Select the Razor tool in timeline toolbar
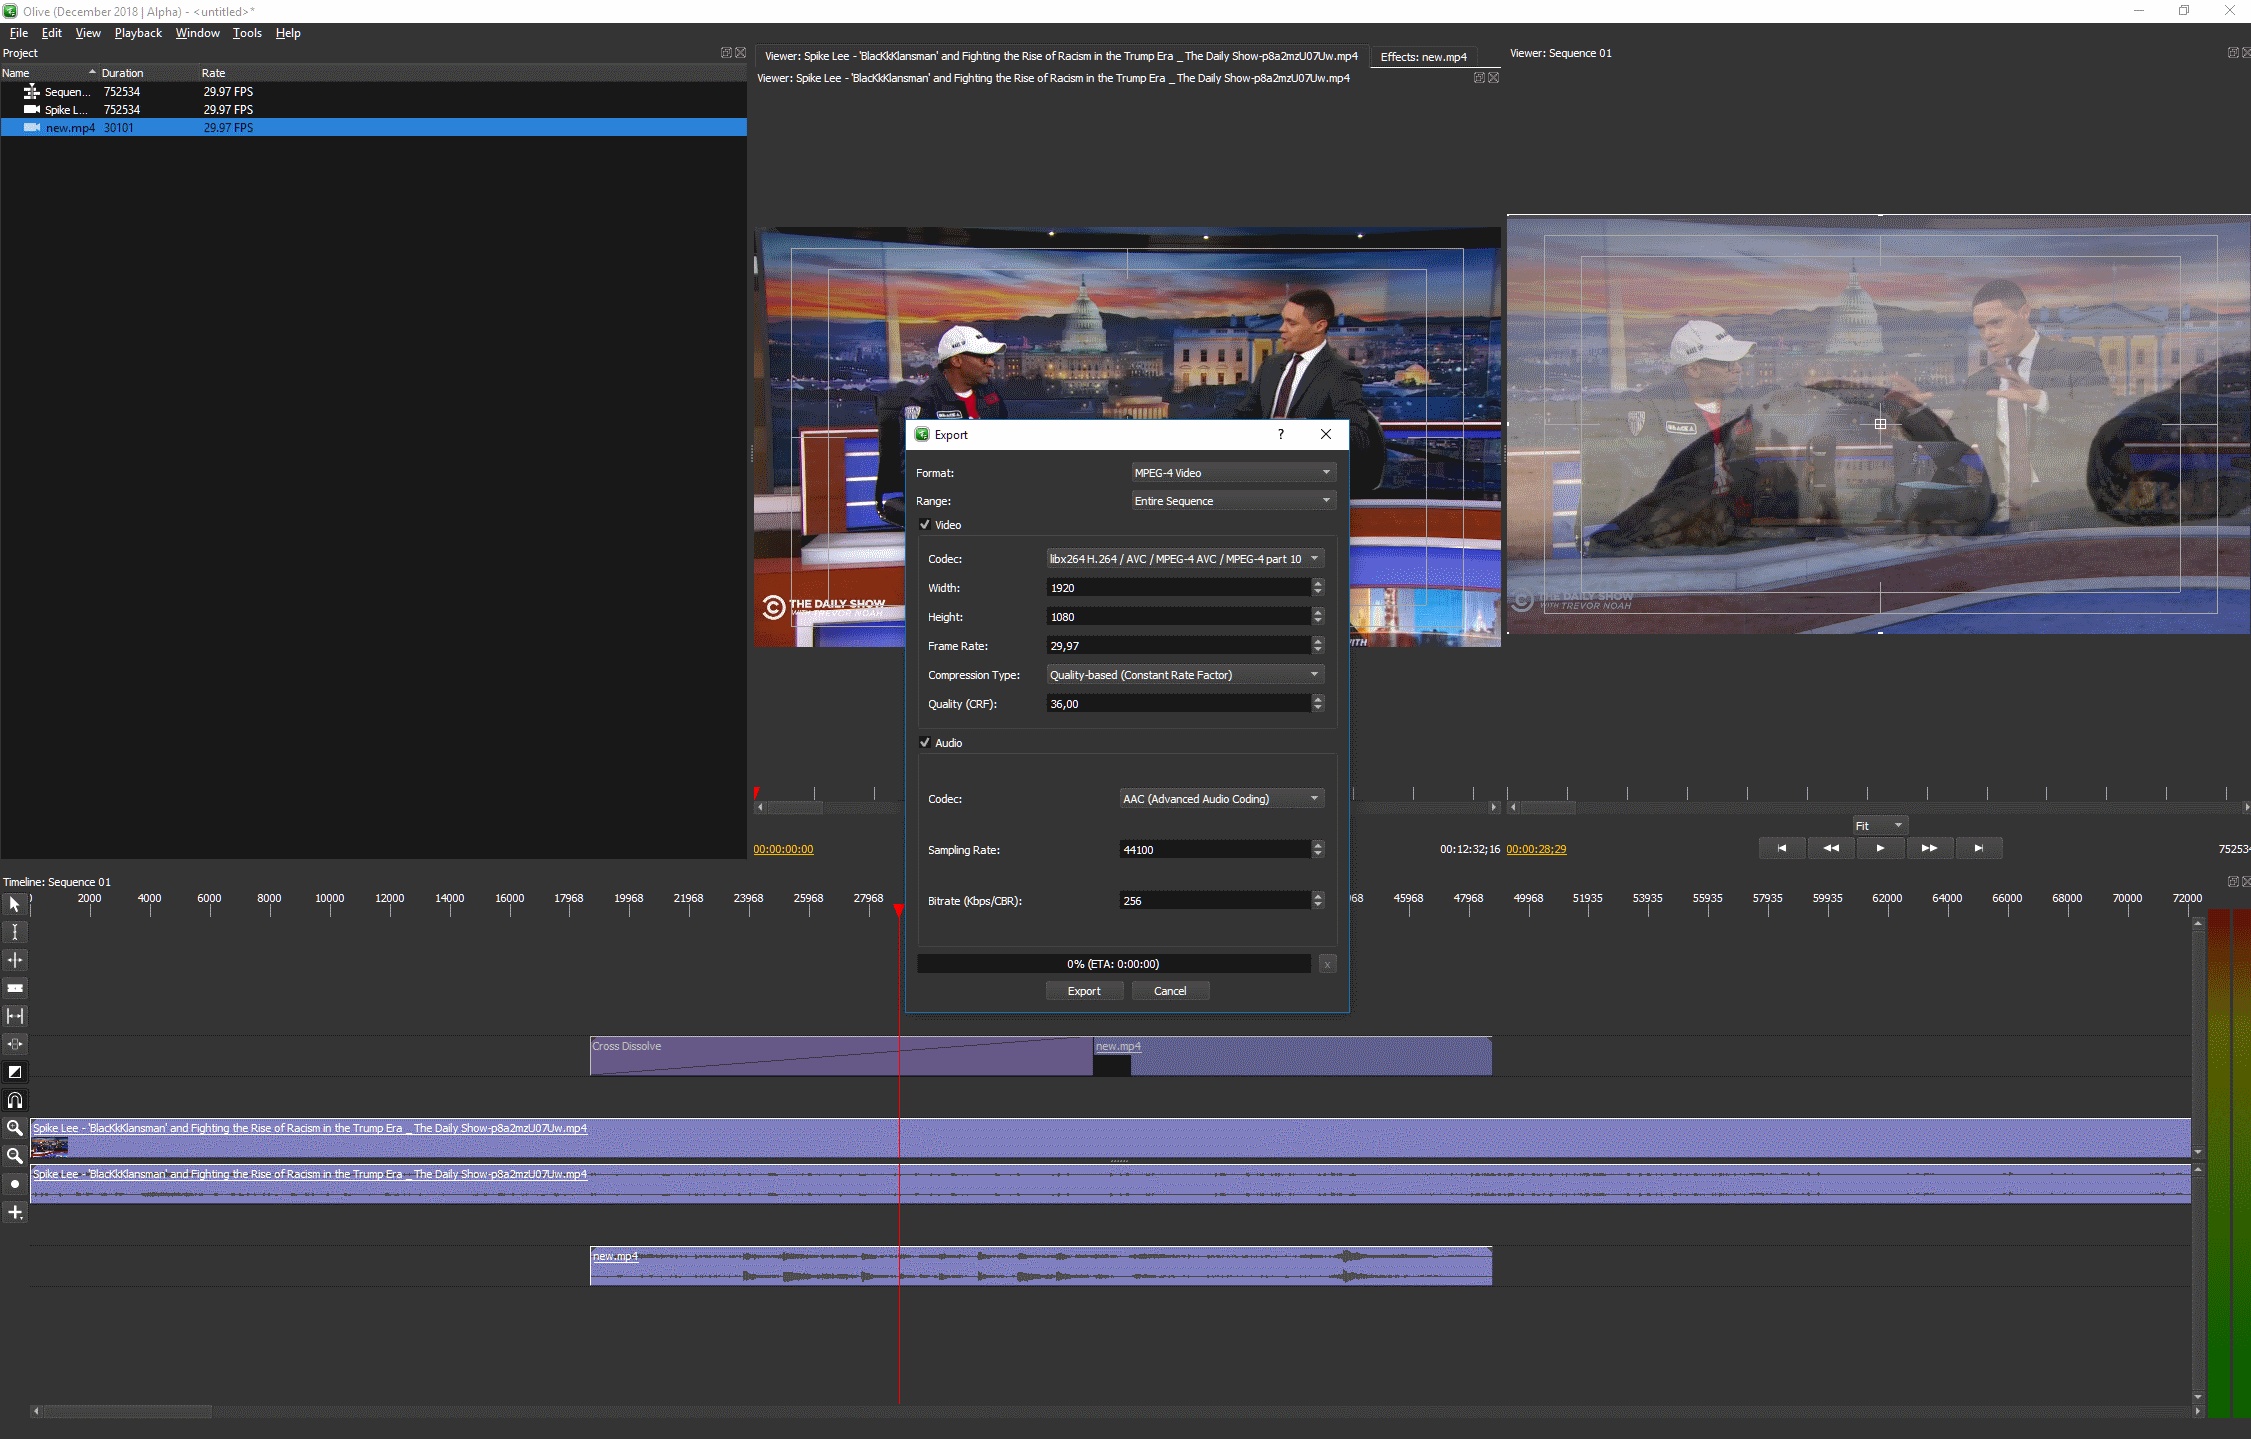The image size is (2251, 1439). (x=15, y=988)
